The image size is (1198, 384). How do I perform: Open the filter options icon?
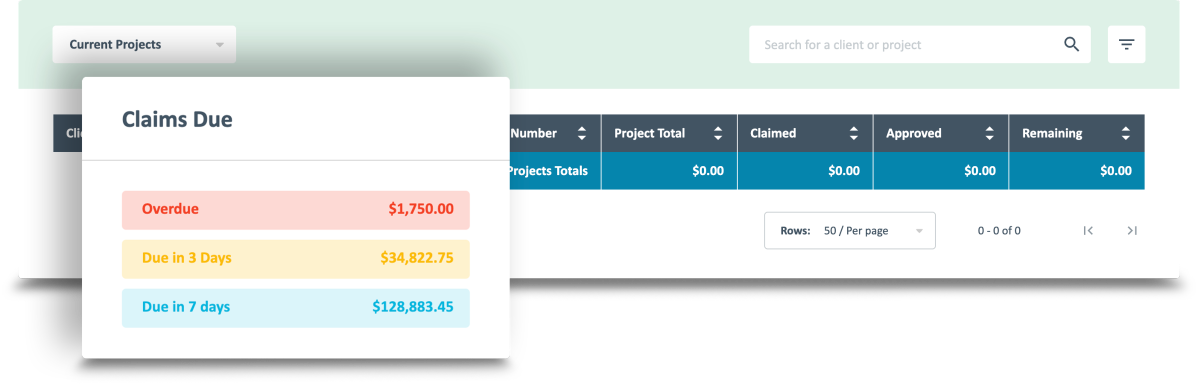pos(1126,44)
